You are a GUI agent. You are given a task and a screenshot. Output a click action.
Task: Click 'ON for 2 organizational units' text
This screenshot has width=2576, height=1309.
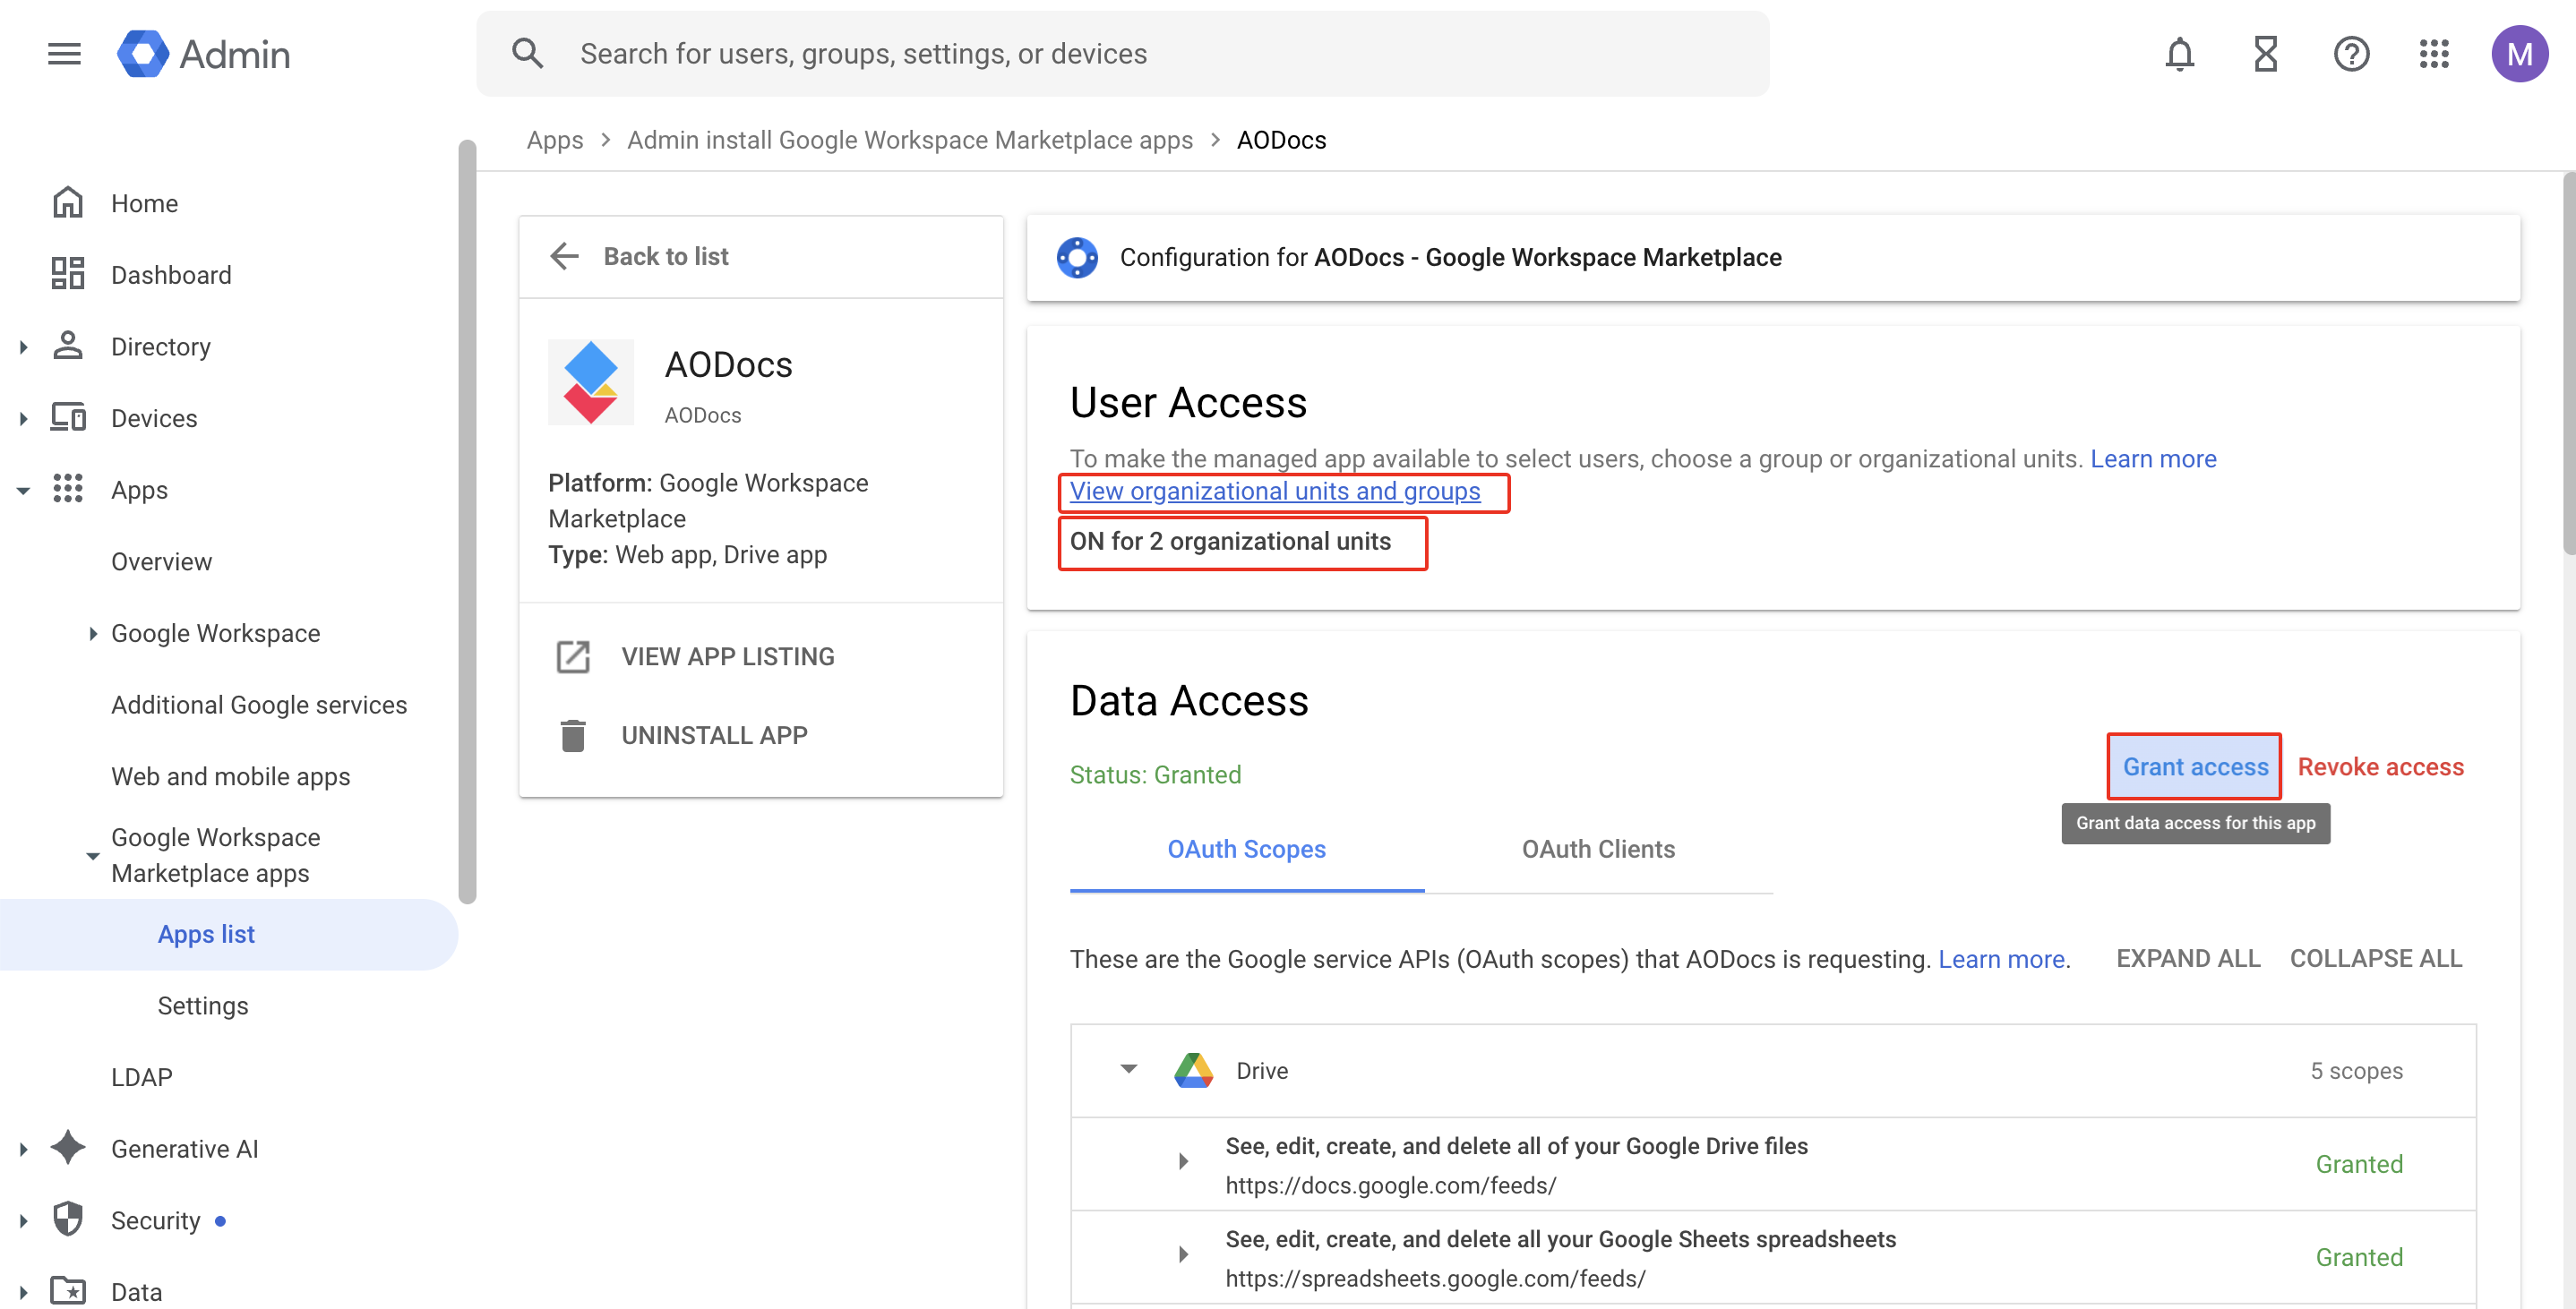(1230, 541)
